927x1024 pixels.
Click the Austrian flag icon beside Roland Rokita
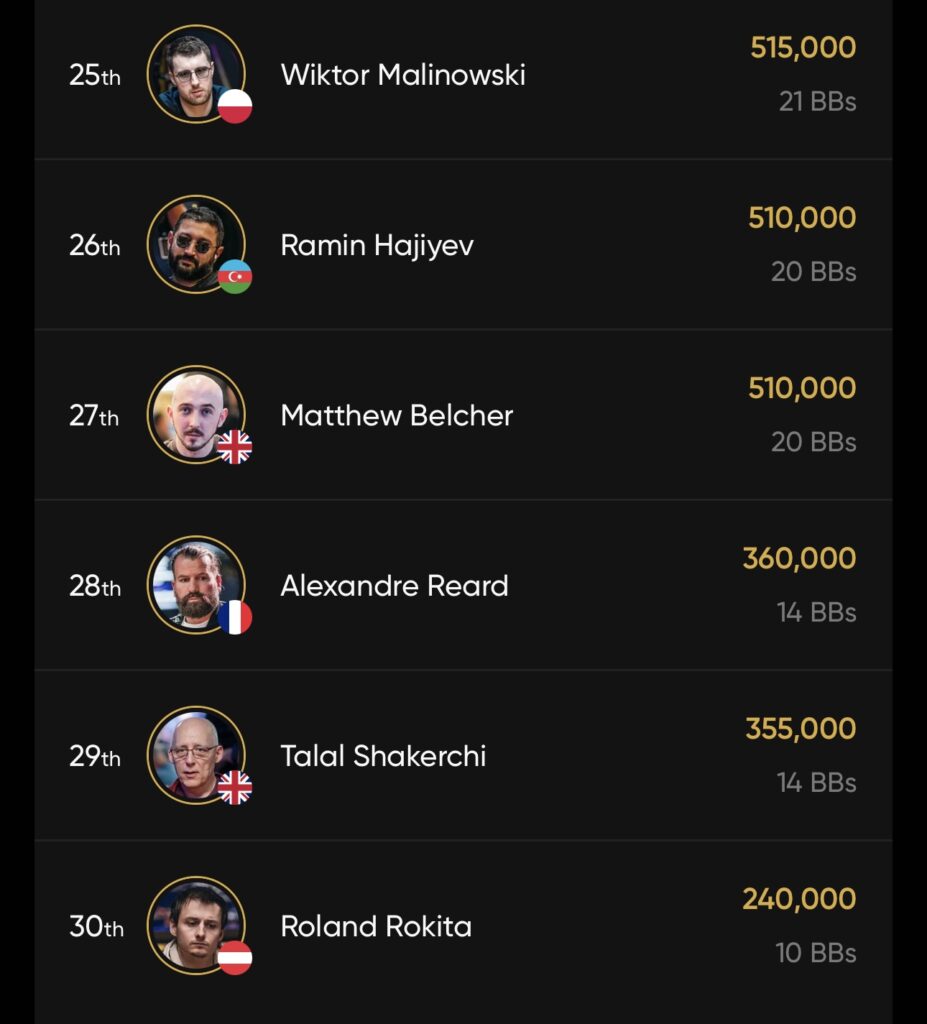(x=235, y=958)
